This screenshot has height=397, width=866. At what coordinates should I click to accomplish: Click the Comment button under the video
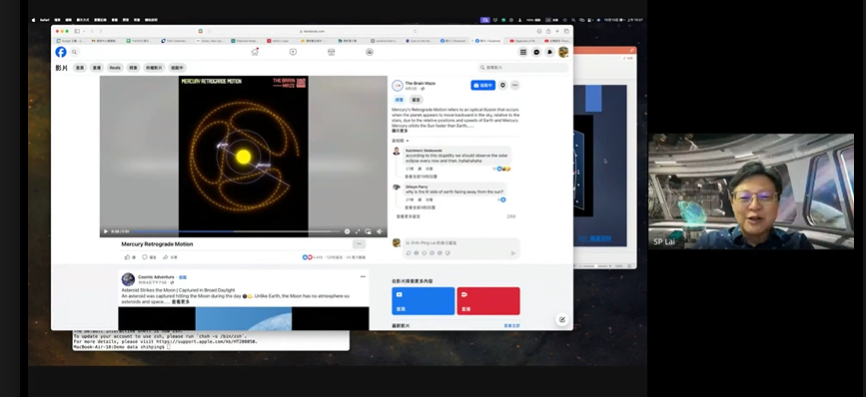click(x=149, y=257)
